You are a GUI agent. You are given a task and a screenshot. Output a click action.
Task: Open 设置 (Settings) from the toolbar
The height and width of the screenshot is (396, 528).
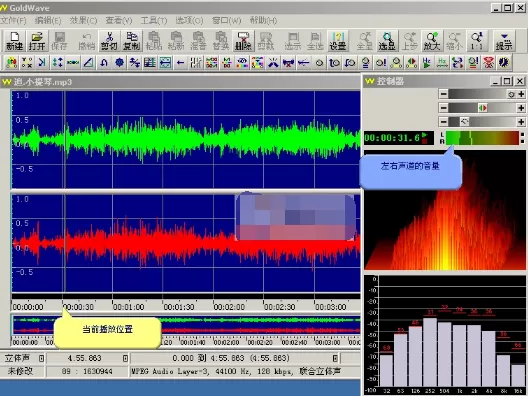(x=338, y=41)
